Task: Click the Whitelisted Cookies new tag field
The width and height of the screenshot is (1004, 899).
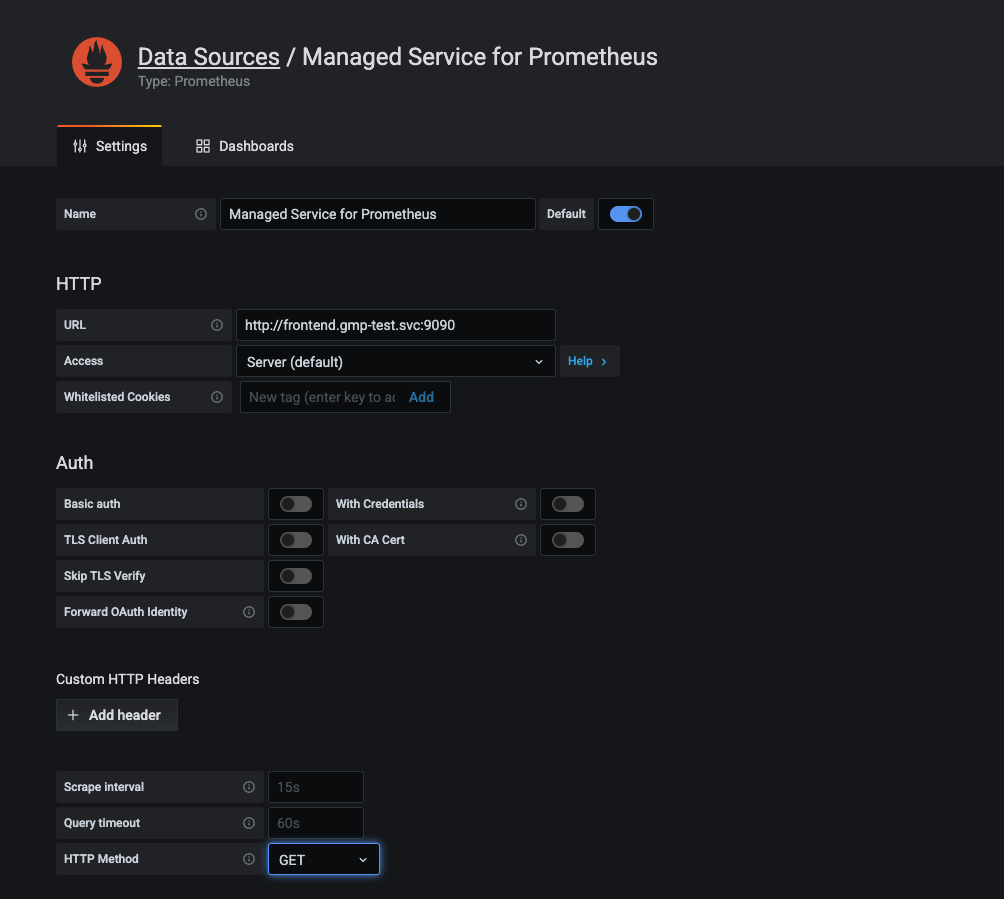Action: click(x=322, y=397)
